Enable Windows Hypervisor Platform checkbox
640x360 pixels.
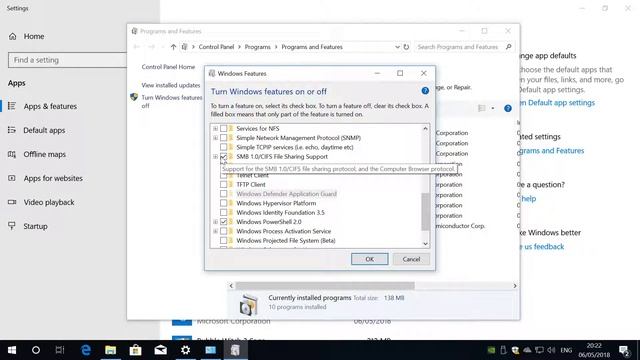(223, 203)
